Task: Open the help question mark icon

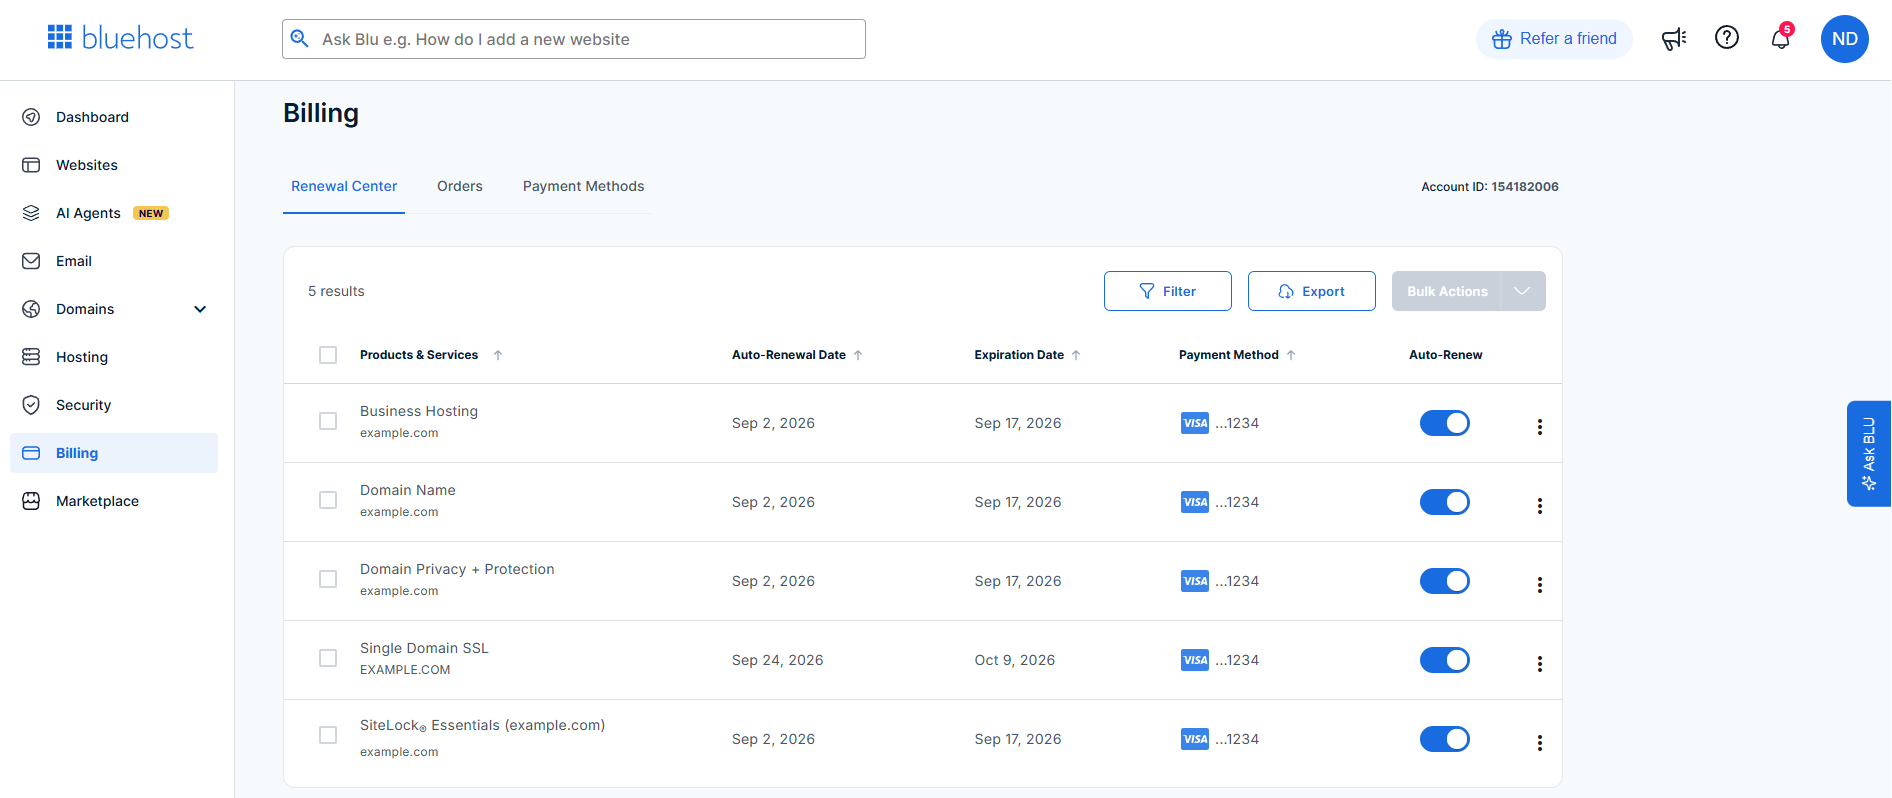Action: click(x=1727, y=38)
